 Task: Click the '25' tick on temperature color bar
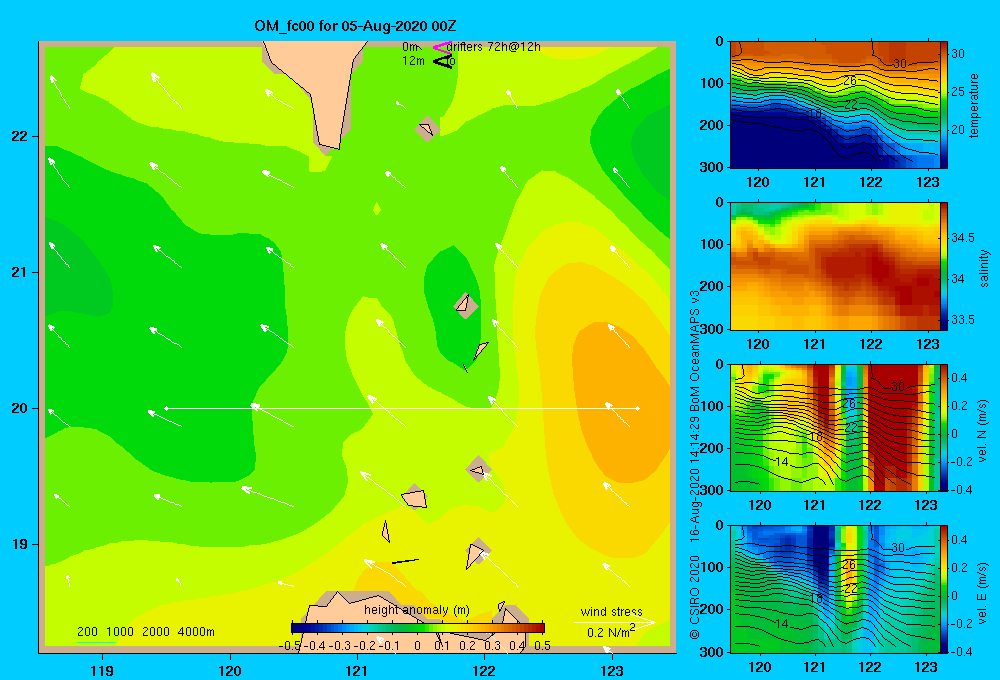point(958,92)
